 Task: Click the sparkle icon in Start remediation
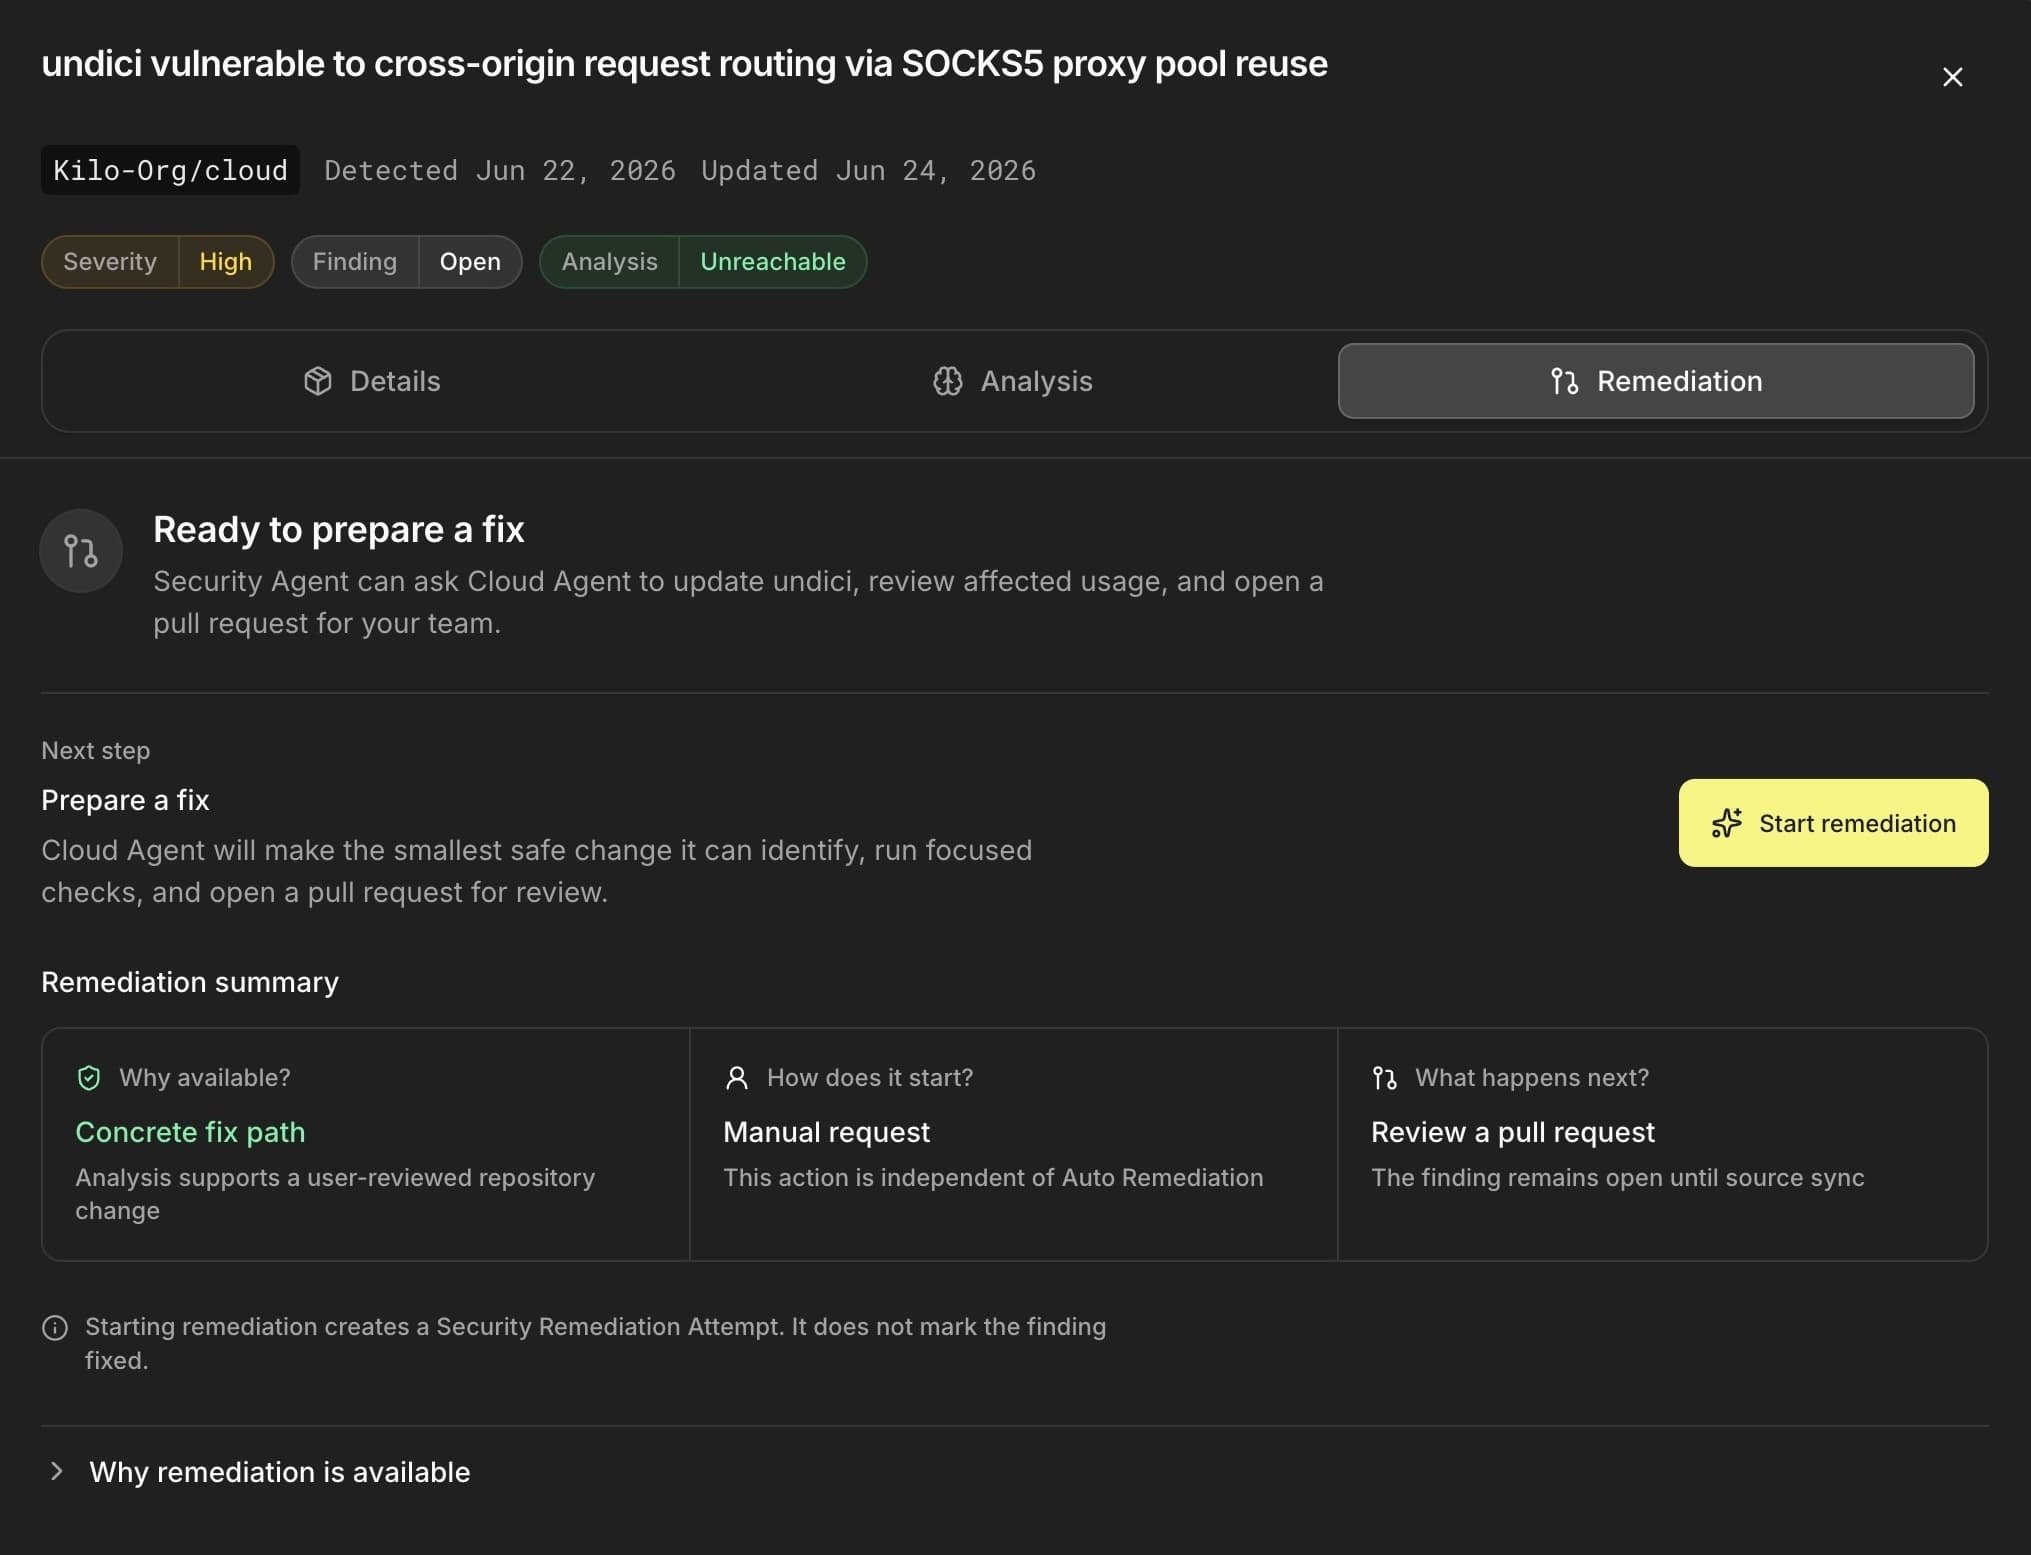[1727, 823]
